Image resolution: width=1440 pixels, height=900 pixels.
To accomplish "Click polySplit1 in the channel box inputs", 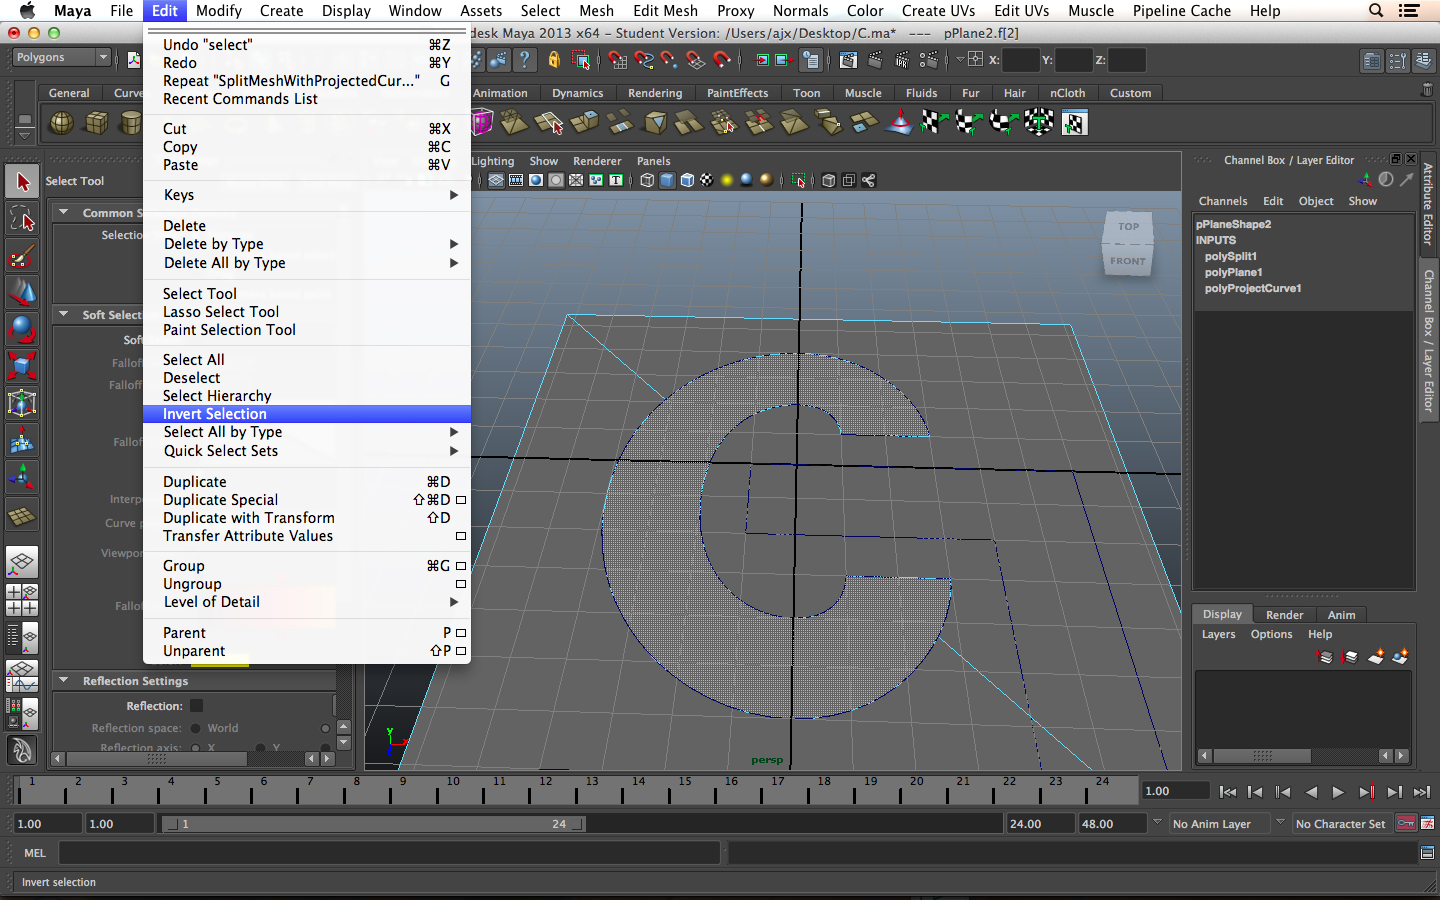I will (x=1230, y=256).
